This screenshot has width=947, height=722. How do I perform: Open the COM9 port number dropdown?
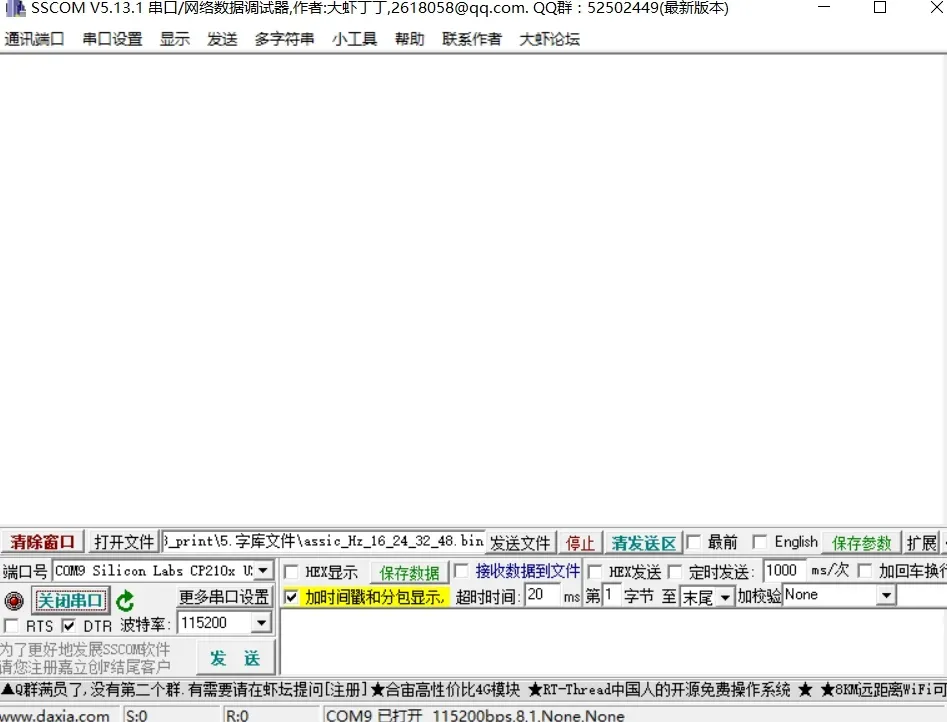pos(263,570)
